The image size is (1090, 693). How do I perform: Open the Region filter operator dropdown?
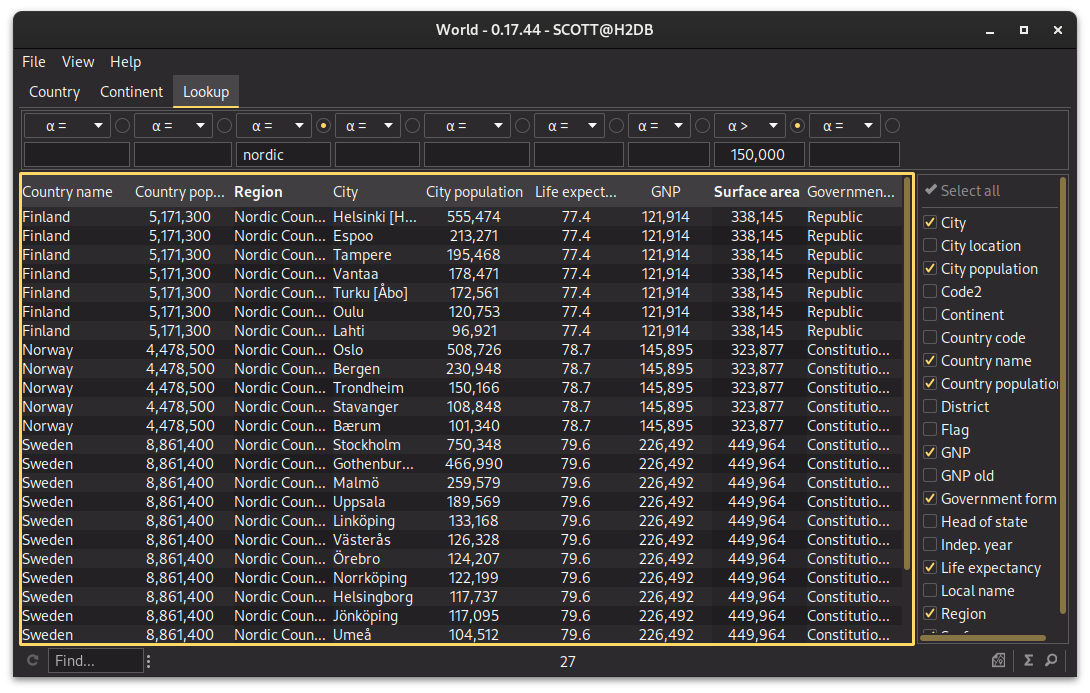pyautogui.click(x=273, y=126)
